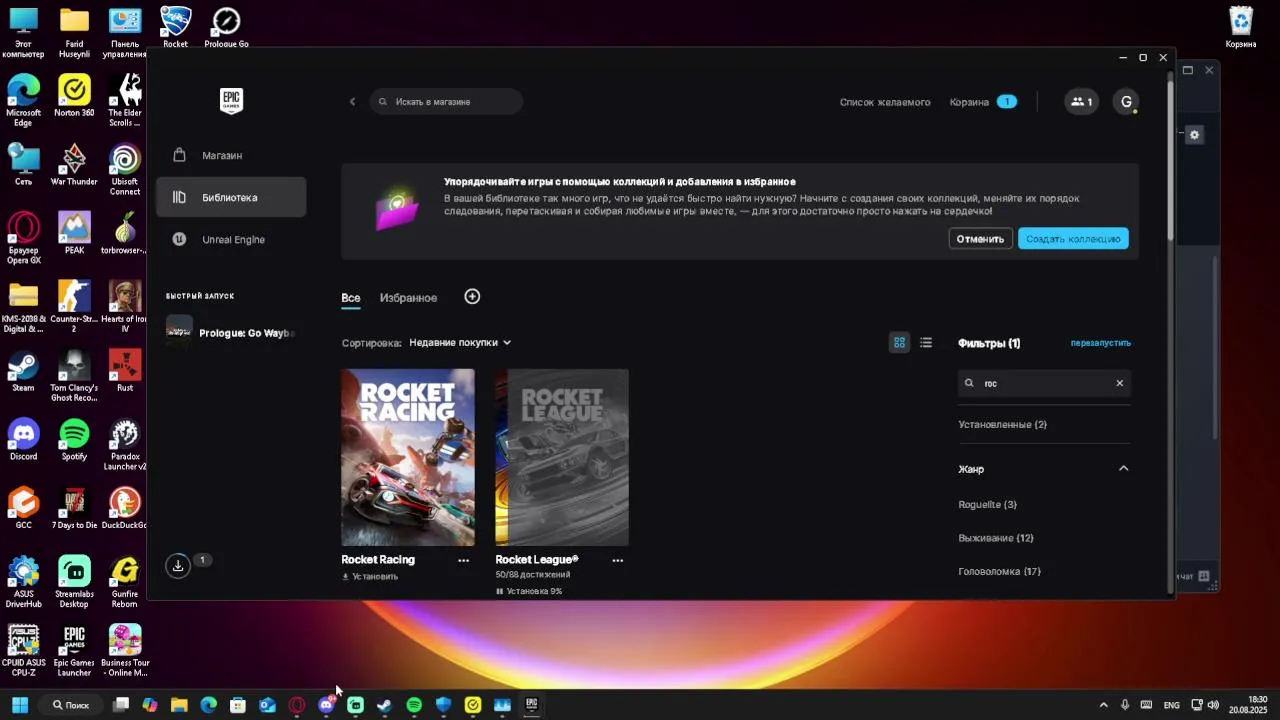
Task: Toggle the Roguelite (3) genre filter
Action: point(987,505)
